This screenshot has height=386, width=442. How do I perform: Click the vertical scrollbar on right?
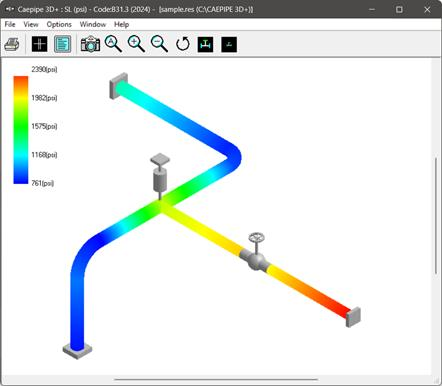point(436,216)
